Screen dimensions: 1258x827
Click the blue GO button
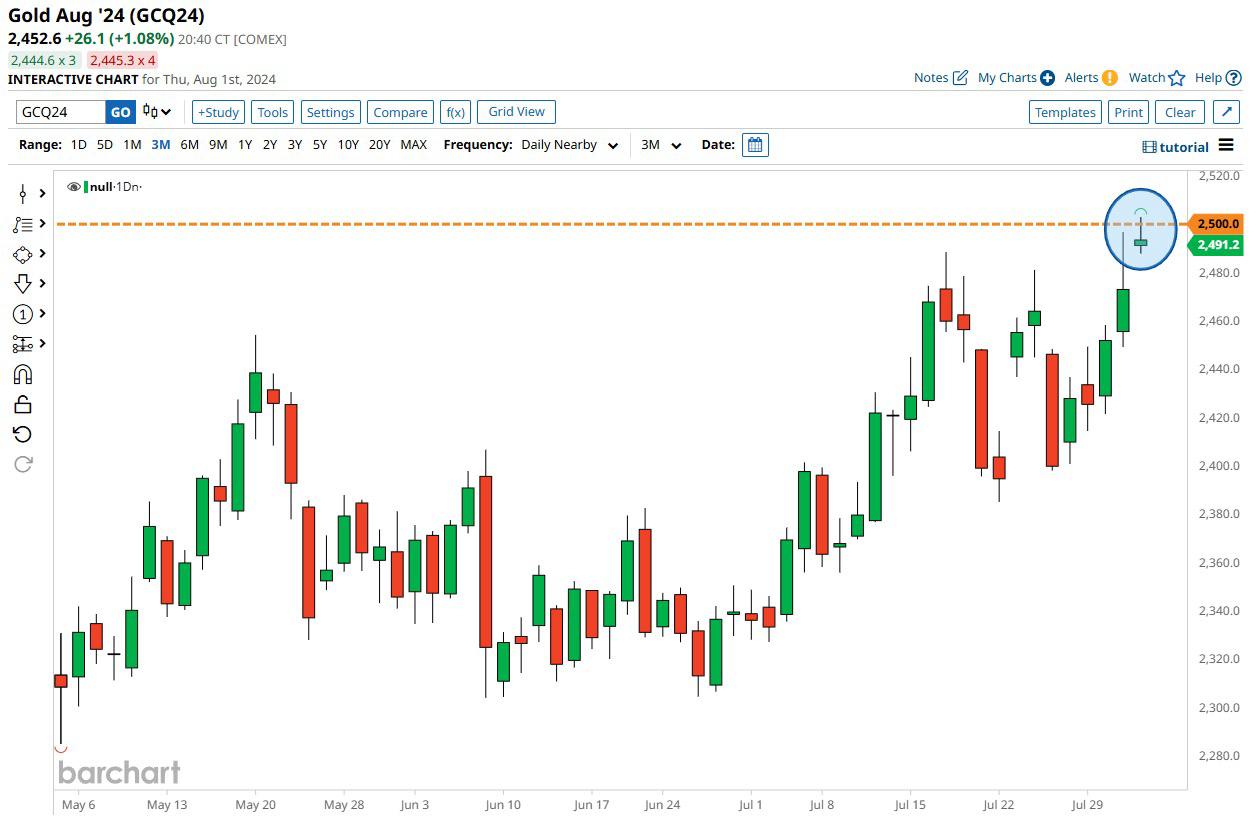(x=120, y=112)
